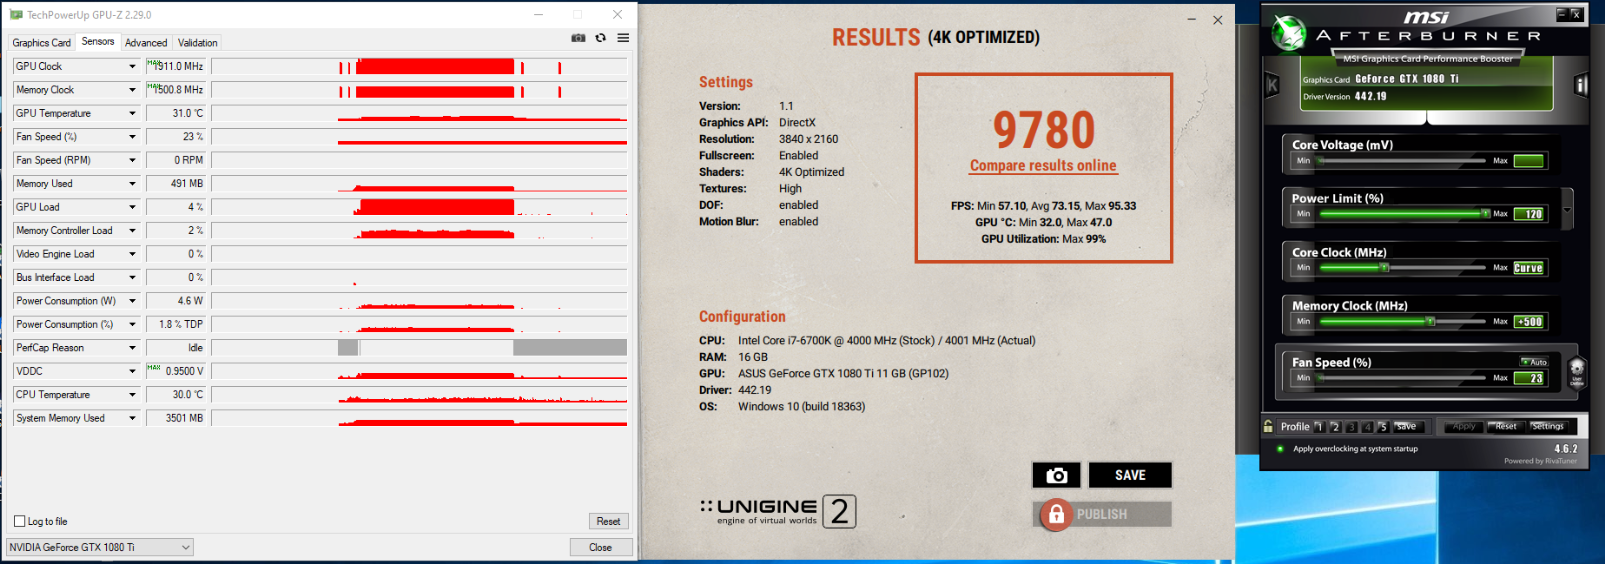1605x564 pixels.
Task: Select Afterburner profile slot 3
Action: [1351, 427]
